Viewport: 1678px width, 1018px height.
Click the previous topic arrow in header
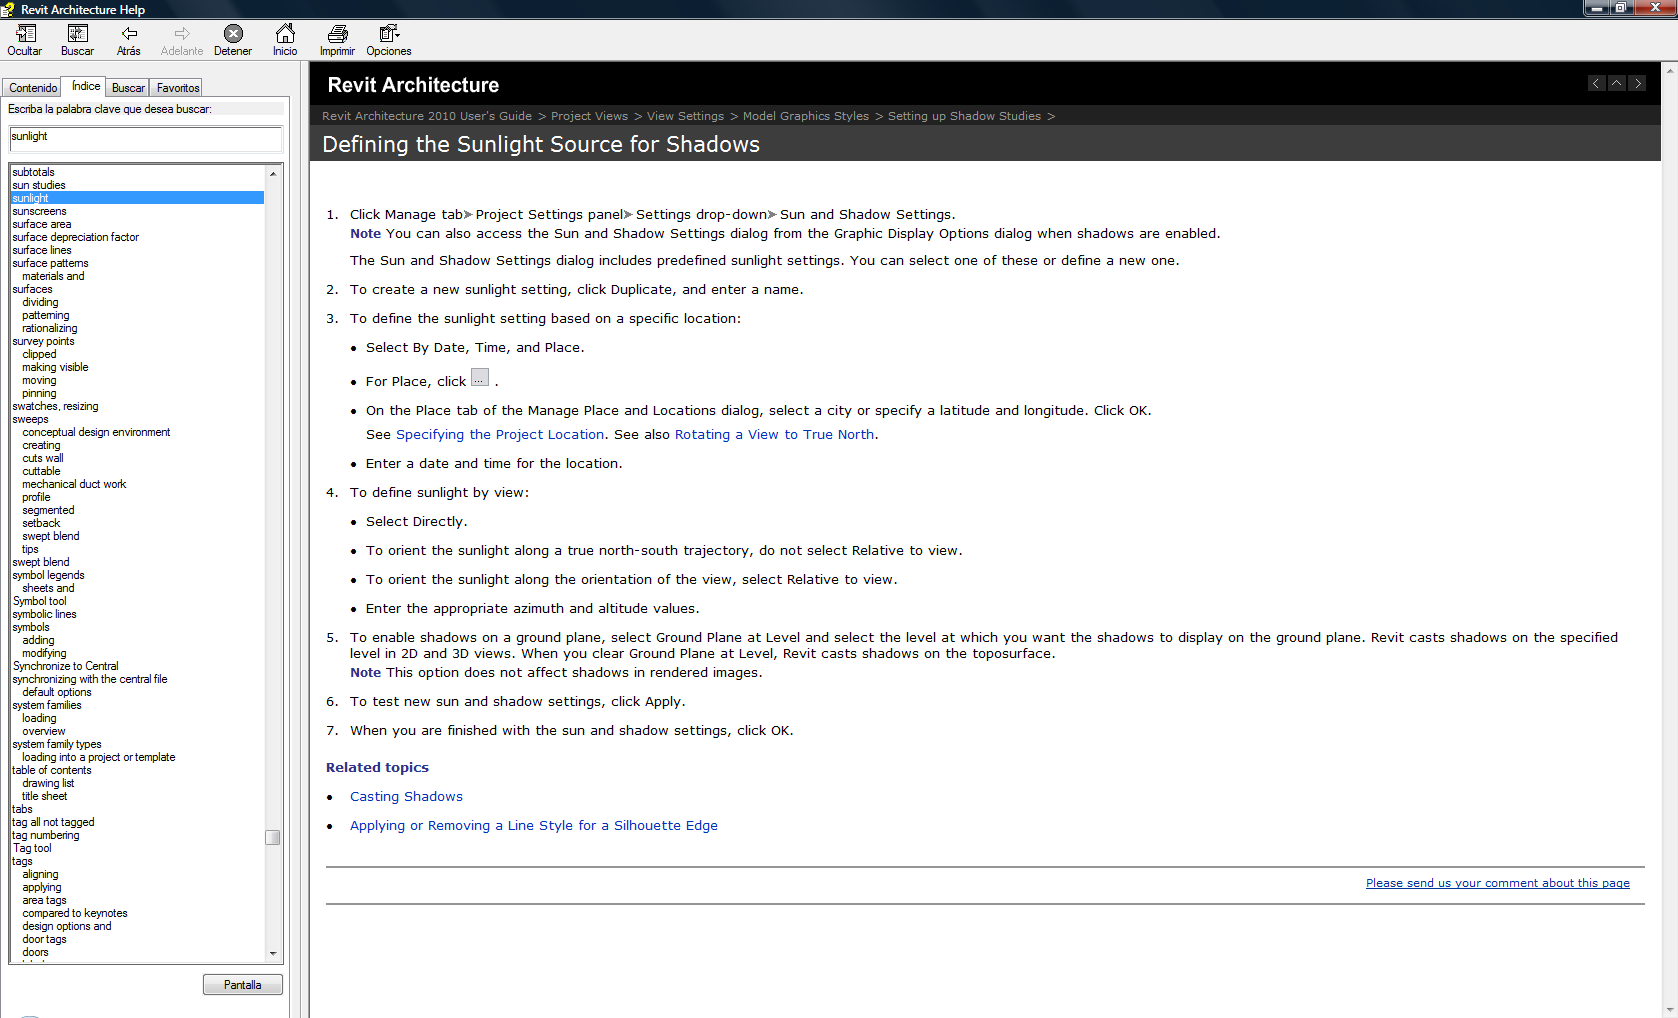coord(1597,83)
